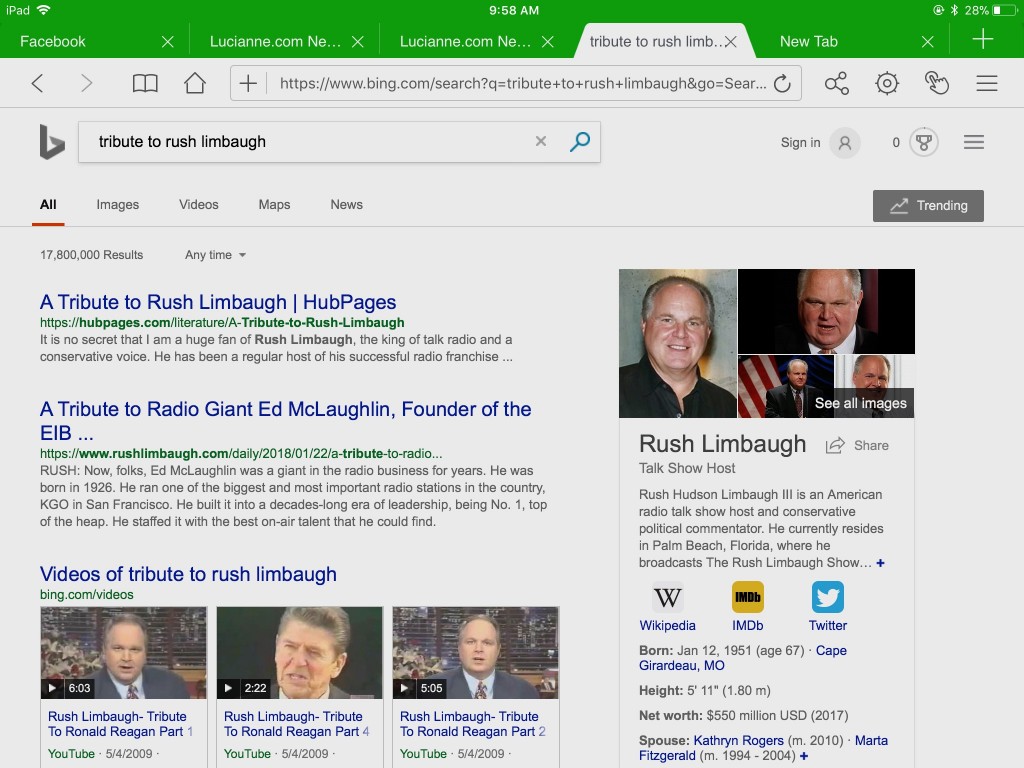Go back to the previous page

click(x=37, y=83)
